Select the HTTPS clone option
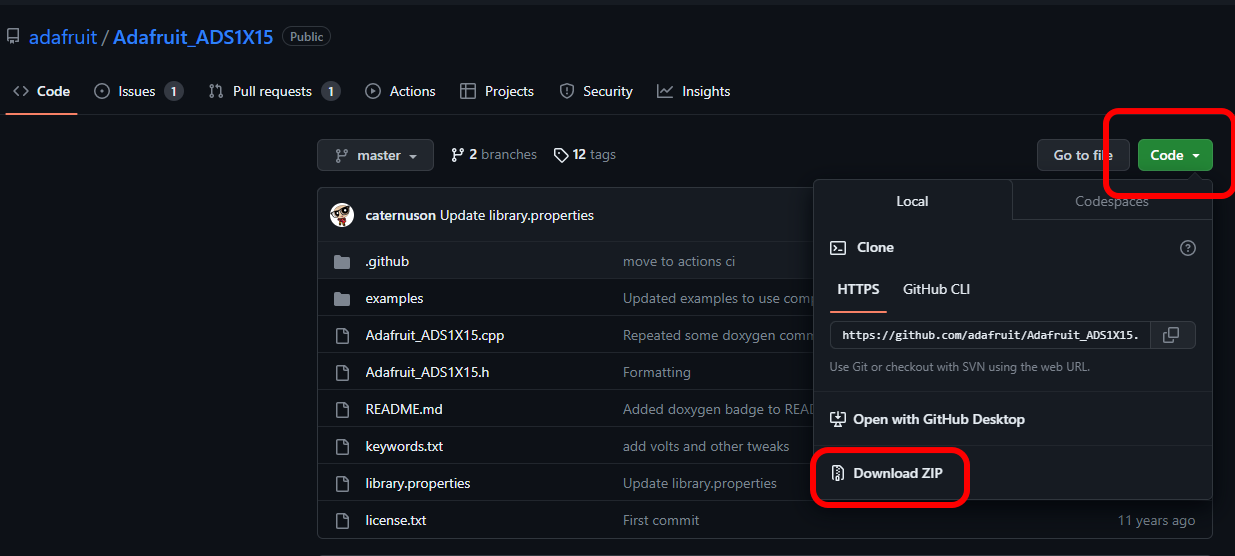 point(858,289)
